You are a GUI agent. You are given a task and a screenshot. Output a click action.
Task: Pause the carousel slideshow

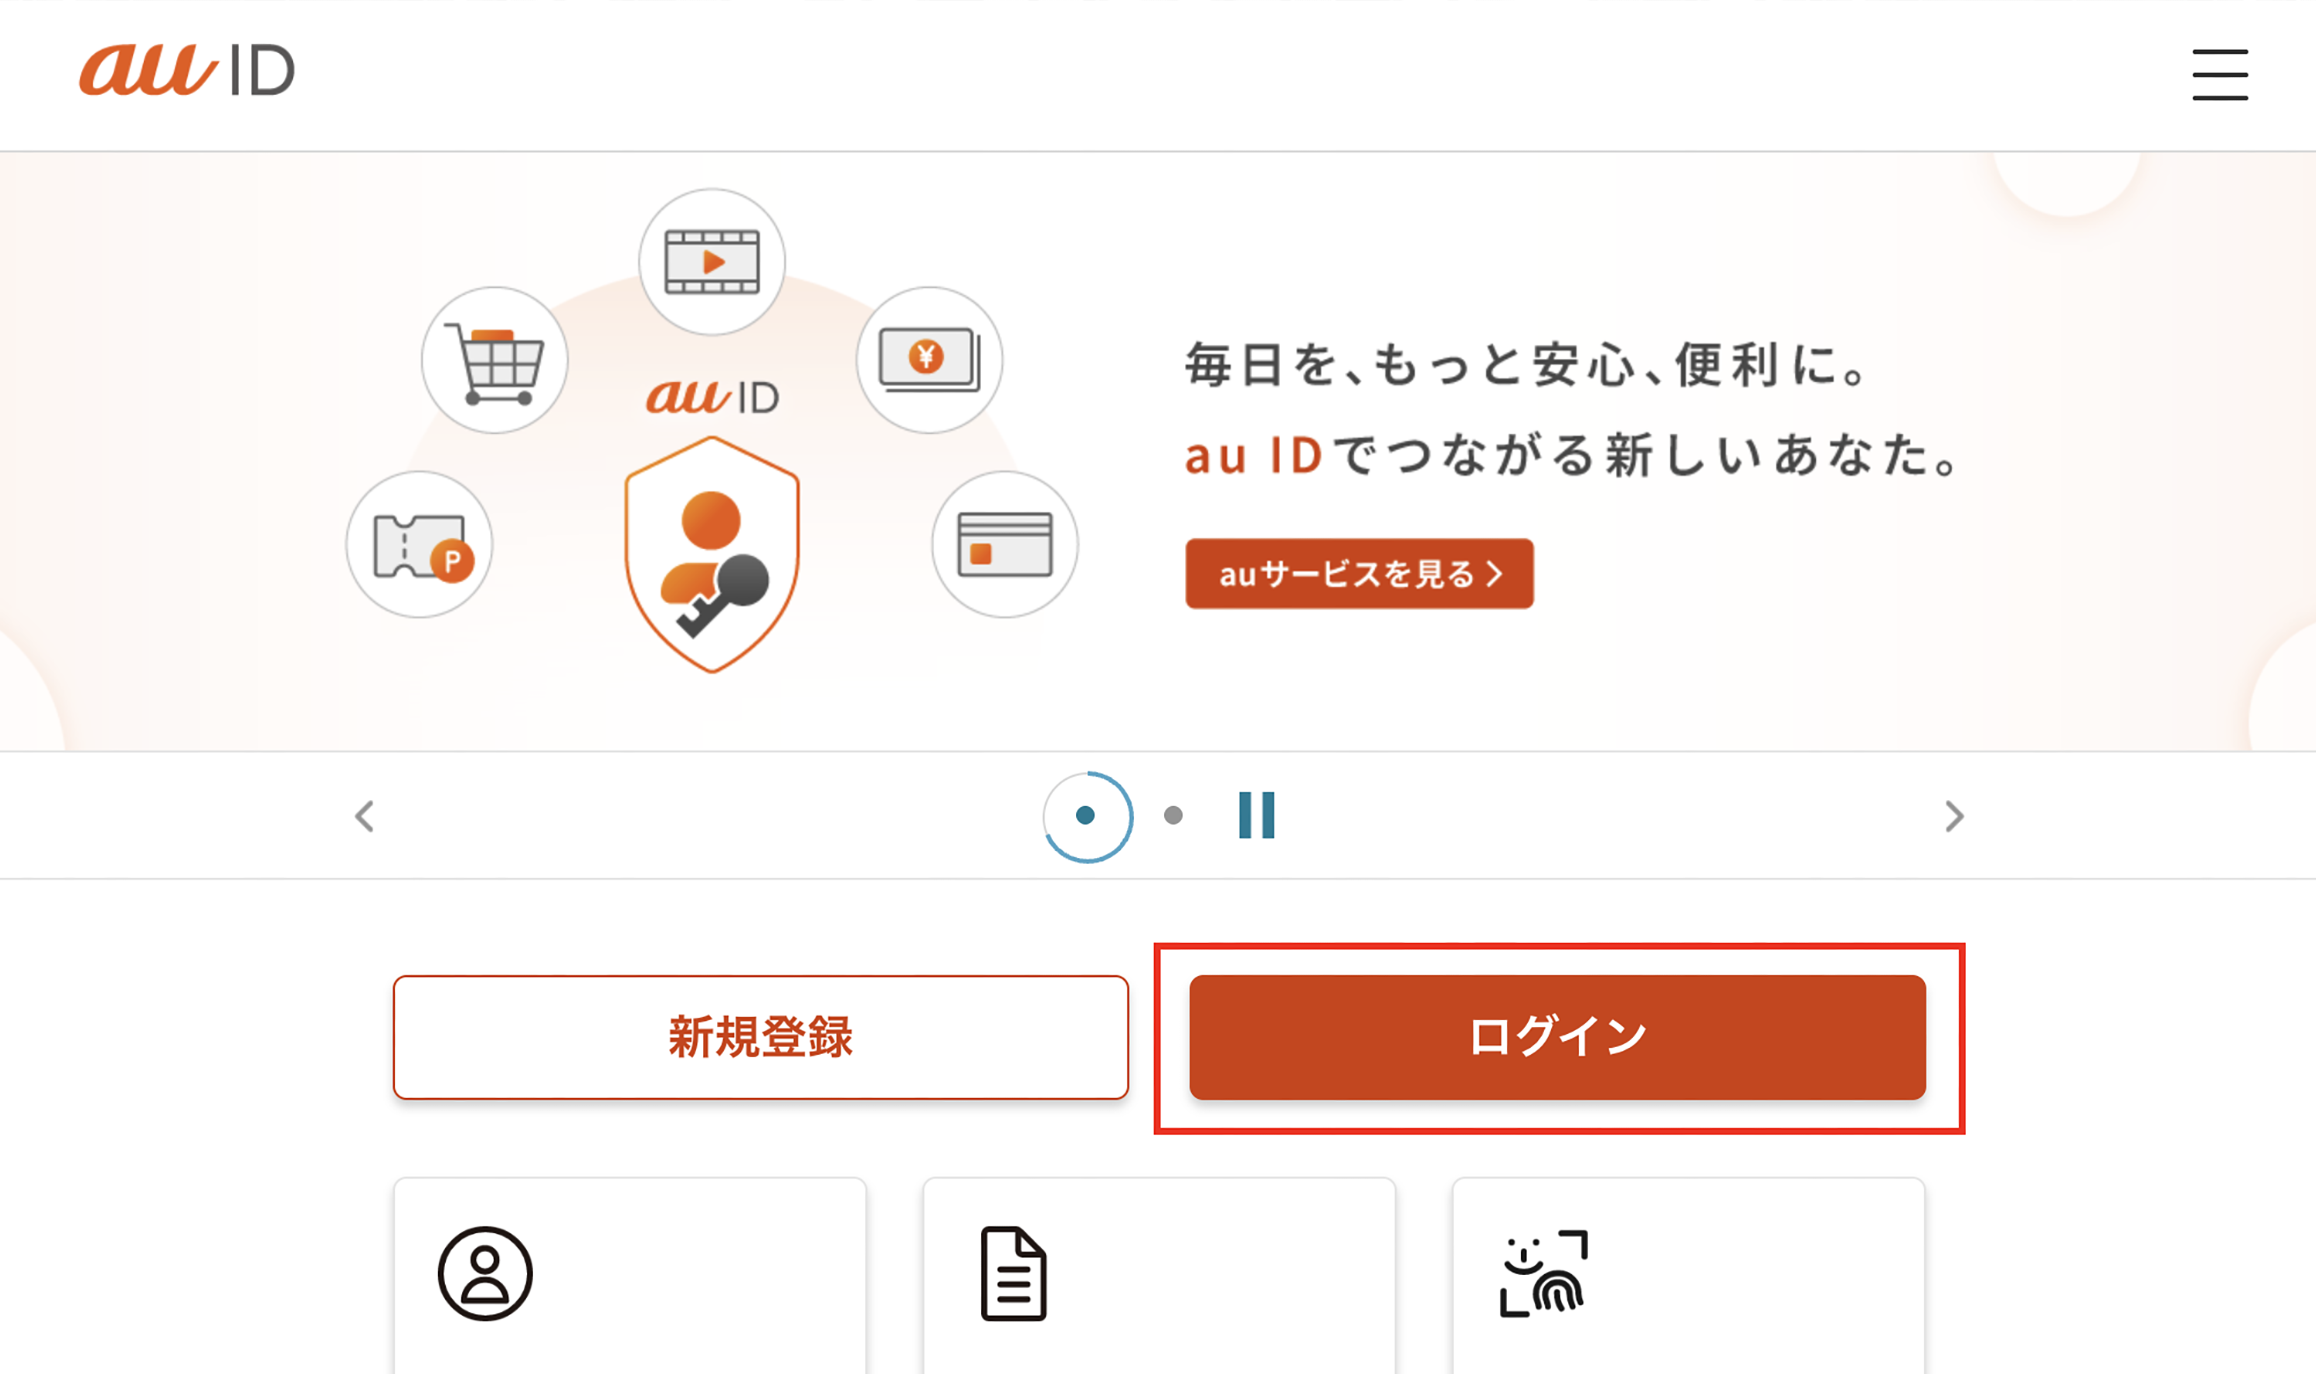[1257, 816]
